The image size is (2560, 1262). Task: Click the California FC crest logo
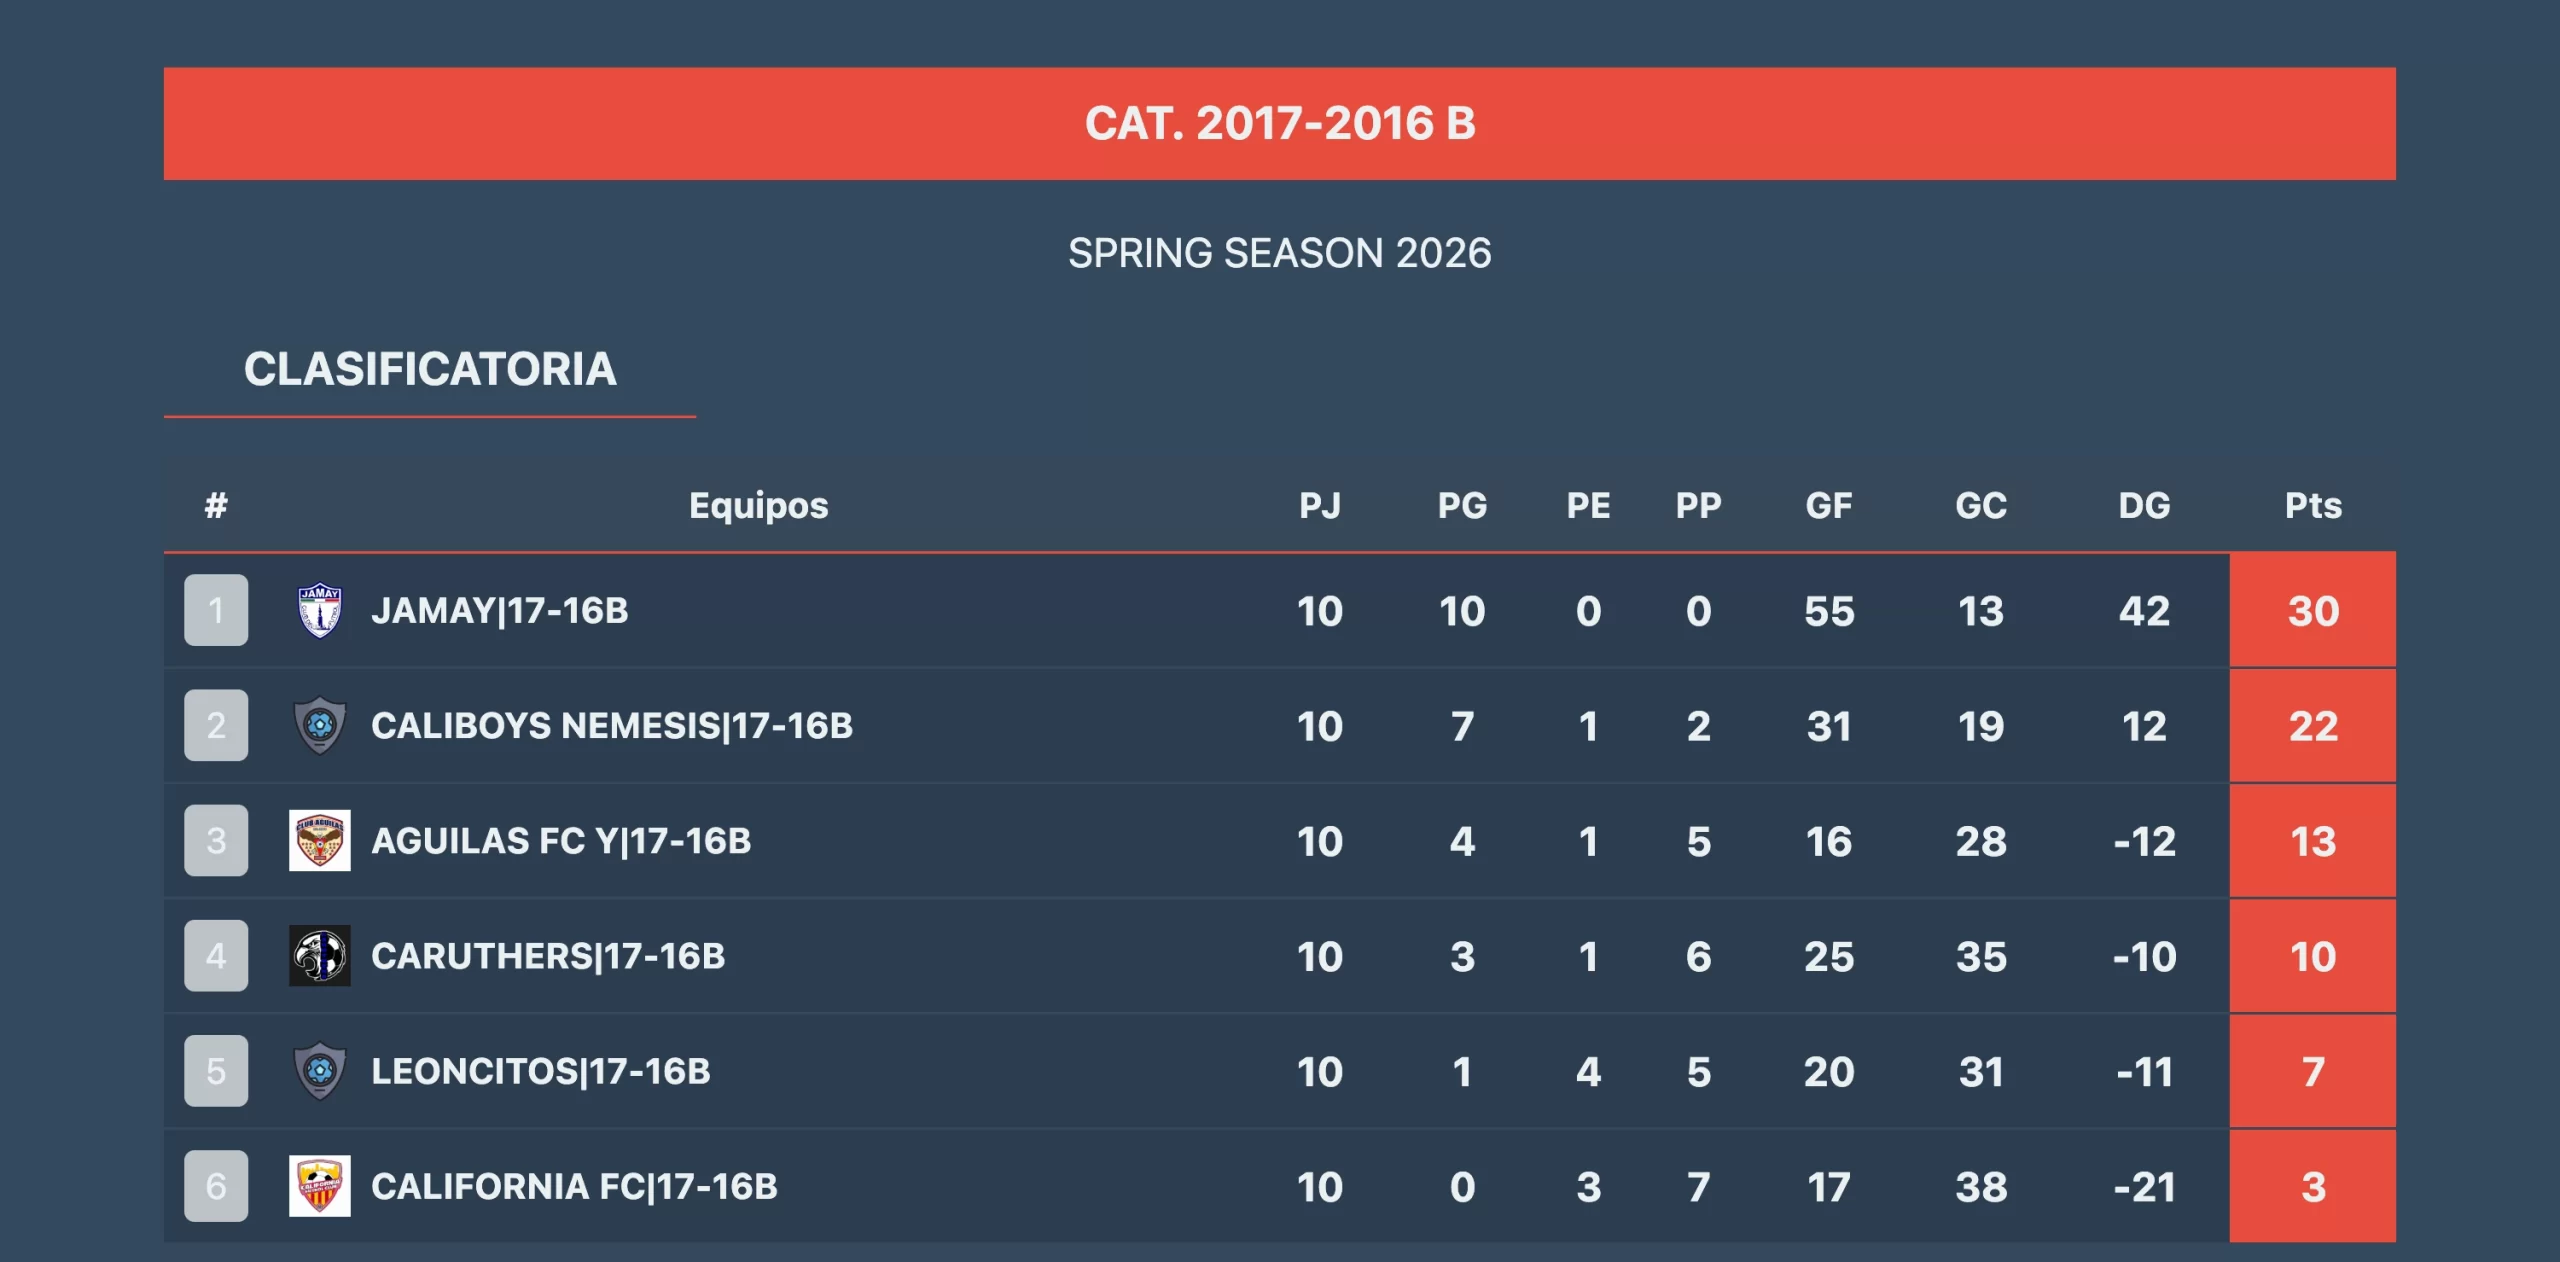point(320,1186)
